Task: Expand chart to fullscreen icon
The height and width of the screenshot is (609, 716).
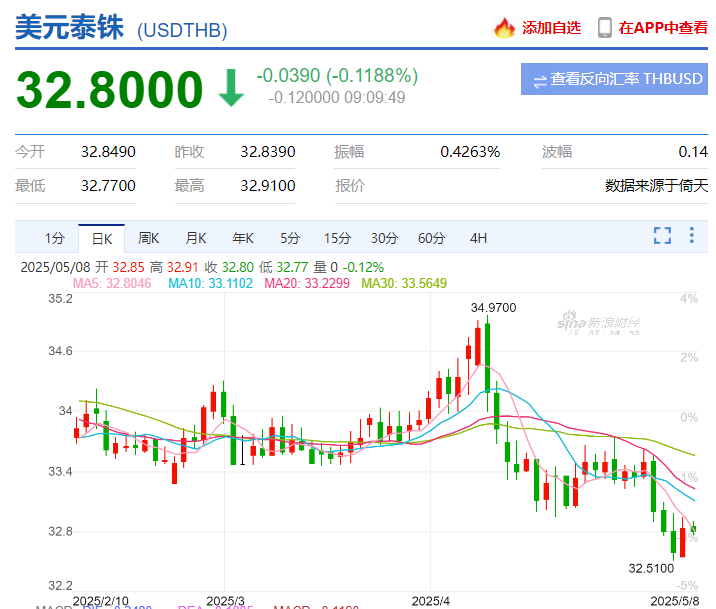Action: click(x=662, y=236)
